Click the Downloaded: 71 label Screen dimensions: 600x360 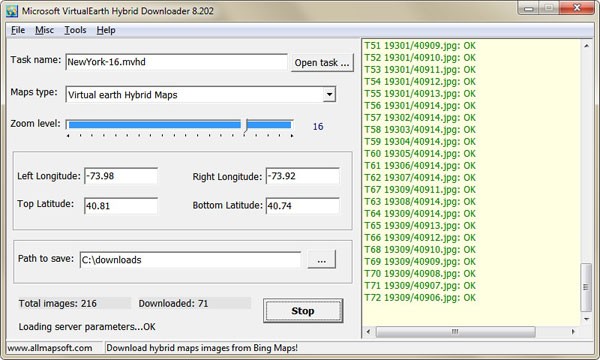pos(173,303)
